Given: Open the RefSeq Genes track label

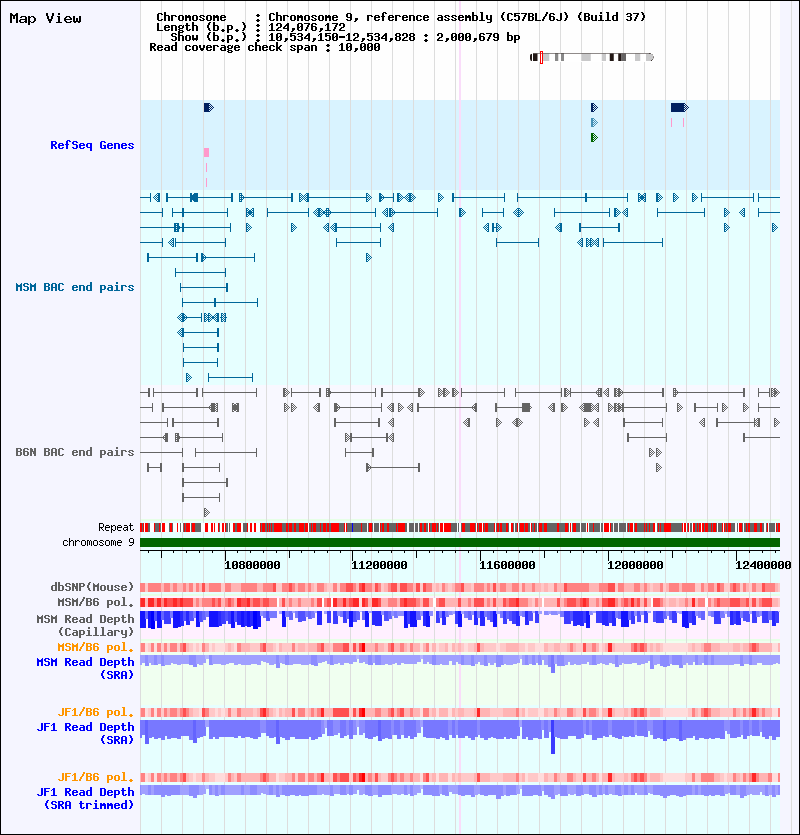Looking at the screenshot, I should (x=92, y=145).
